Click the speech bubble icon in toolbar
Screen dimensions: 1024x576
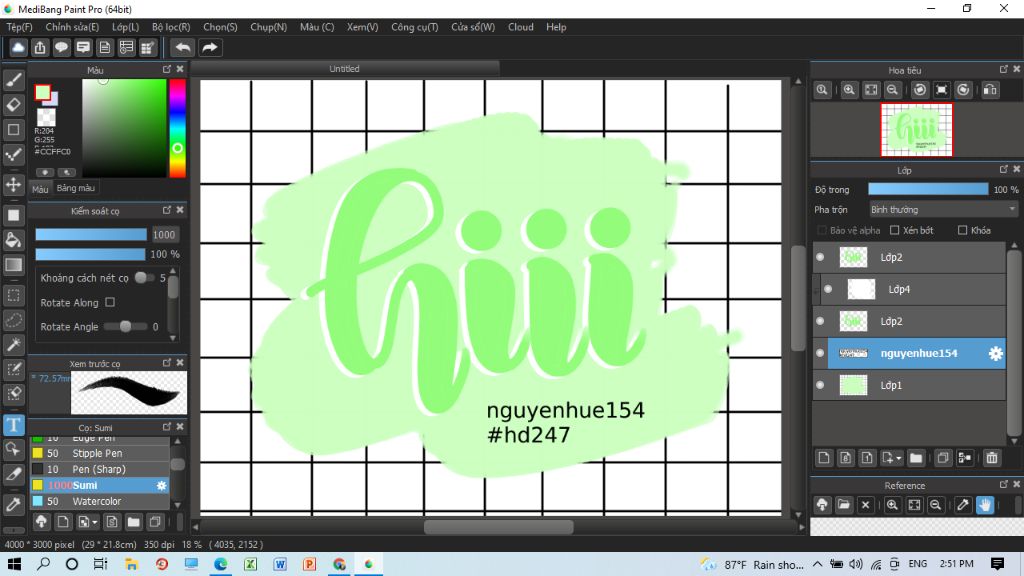(61, 48)
